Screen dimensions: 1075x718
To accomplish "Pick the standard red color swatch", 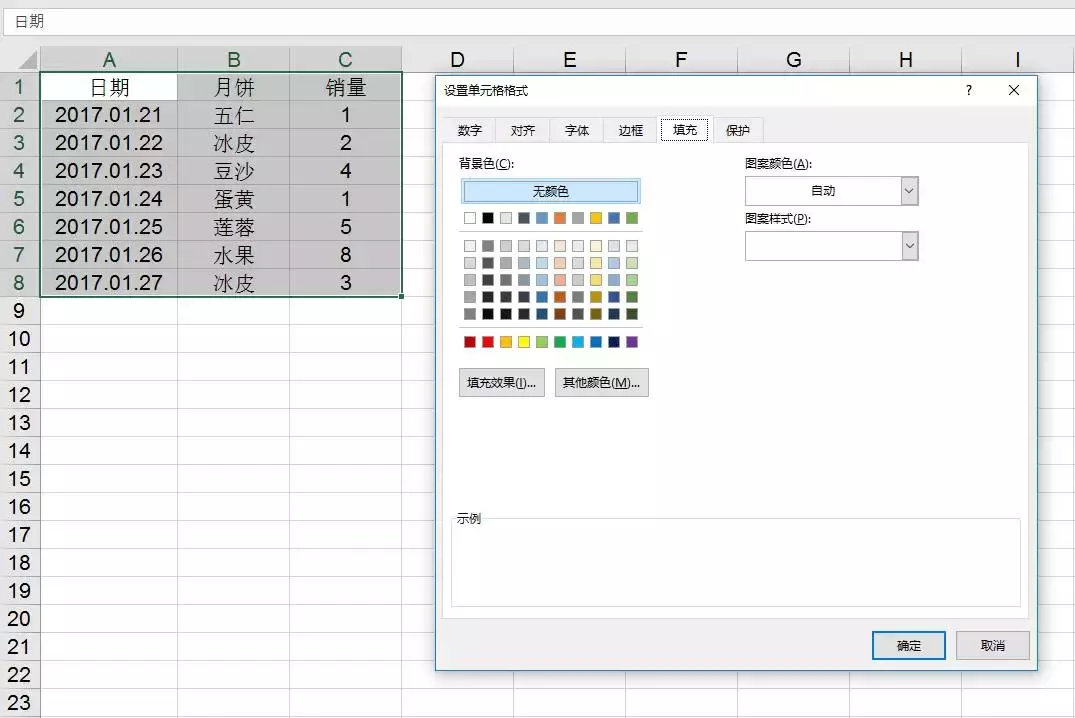I will click(x=487, y=342).
